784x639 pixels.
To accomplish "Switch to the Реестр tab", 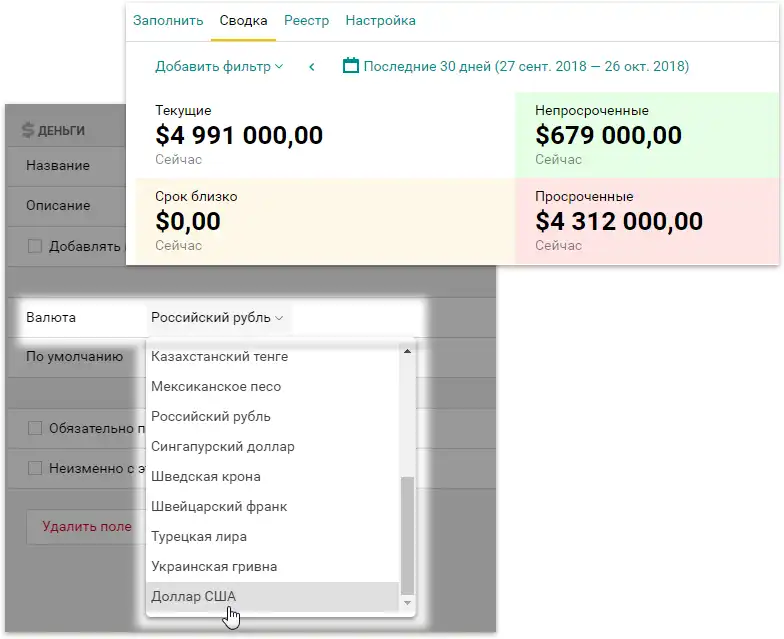I will [306, 20].
